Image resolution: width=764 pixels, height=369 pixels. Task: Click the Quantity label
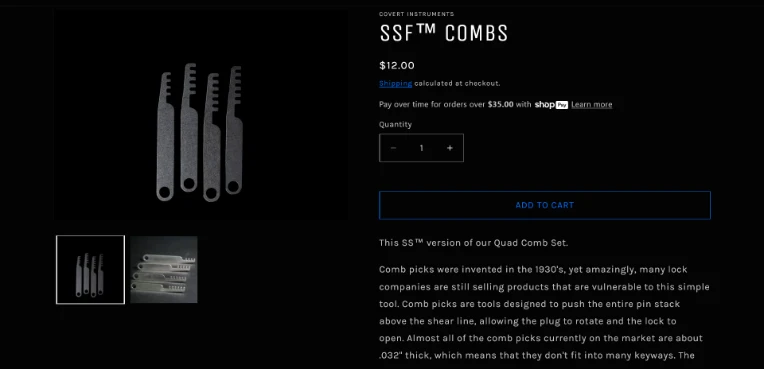(395, 124)
